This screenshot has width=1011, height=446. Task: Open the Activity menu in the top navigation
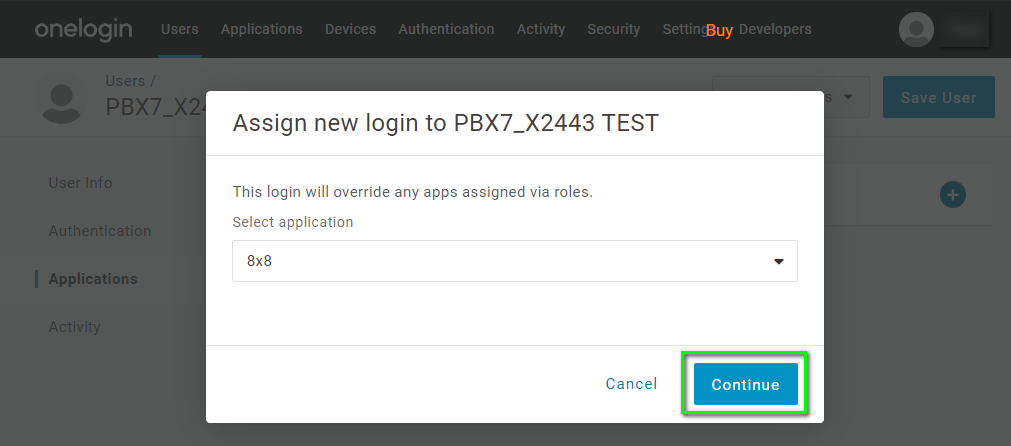541,29
